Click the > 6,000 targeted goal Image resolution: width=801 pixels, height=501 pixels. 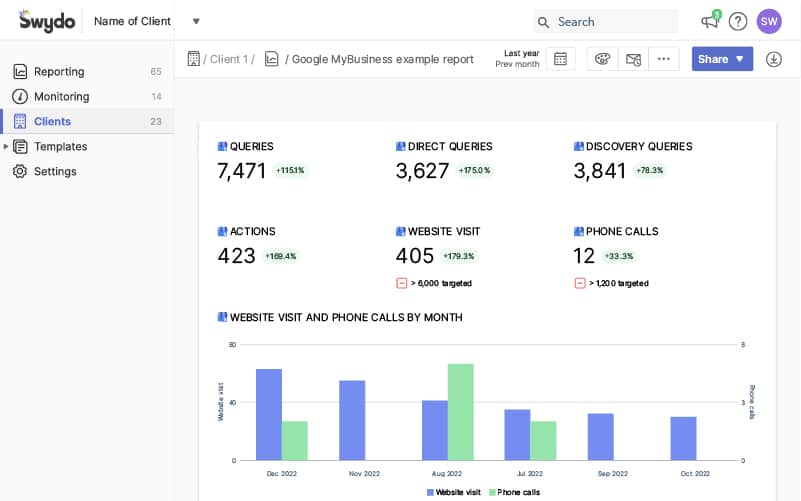441,283
